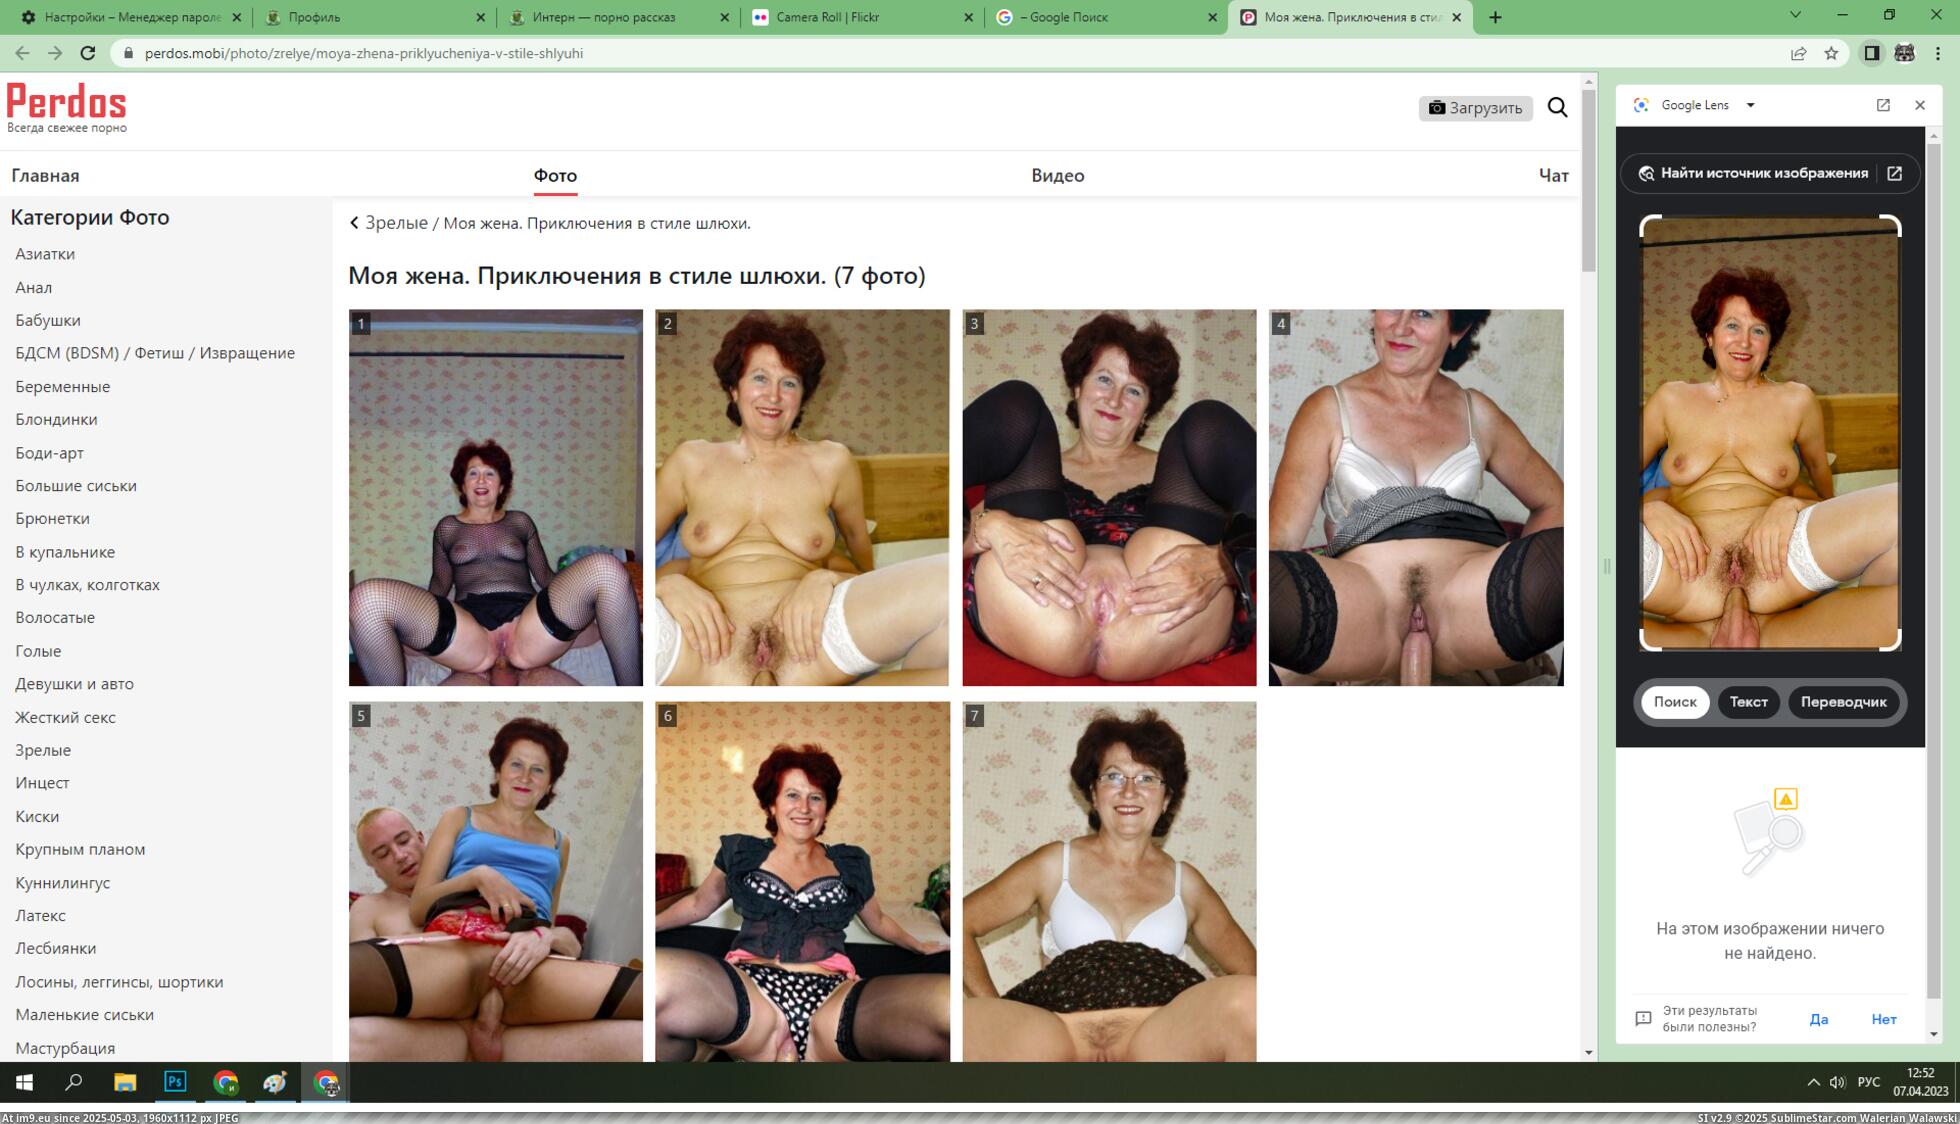The height and width of the screenshot is (1124, 1960).
Task: Open File Explorer from the taskbar
Action: (x=124, y=1082)
